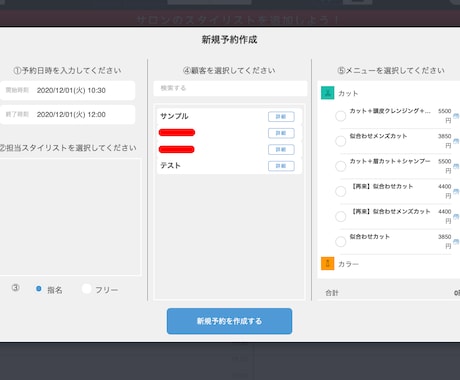Click the カラー category heading label

click(x=348, y=264)
